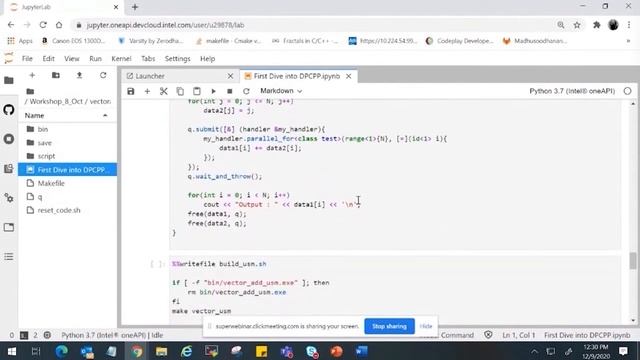Image resolution: width=640 pixels, height=360 pixels.
Task: Open Microsoft Word from the taskbar
Action: (x=361, y=351)
